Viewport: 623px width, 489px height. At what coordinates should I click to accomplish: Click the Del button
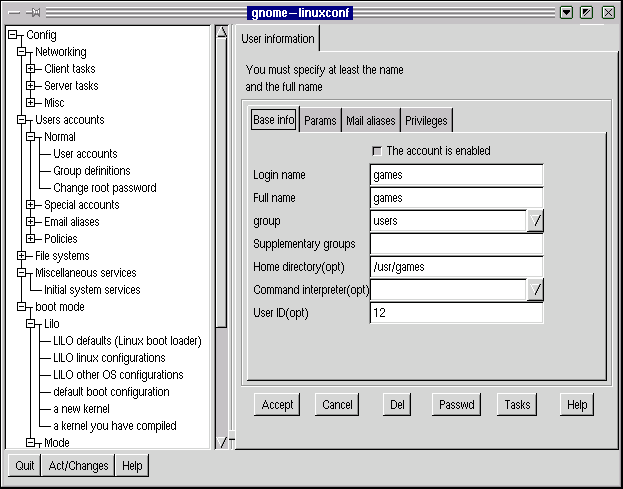[397, 405]
